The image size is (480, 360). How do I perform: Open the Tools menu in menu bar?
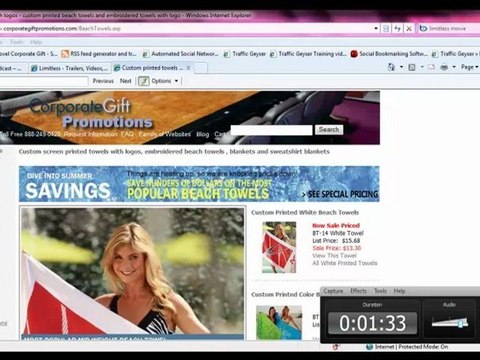point(16,42)
